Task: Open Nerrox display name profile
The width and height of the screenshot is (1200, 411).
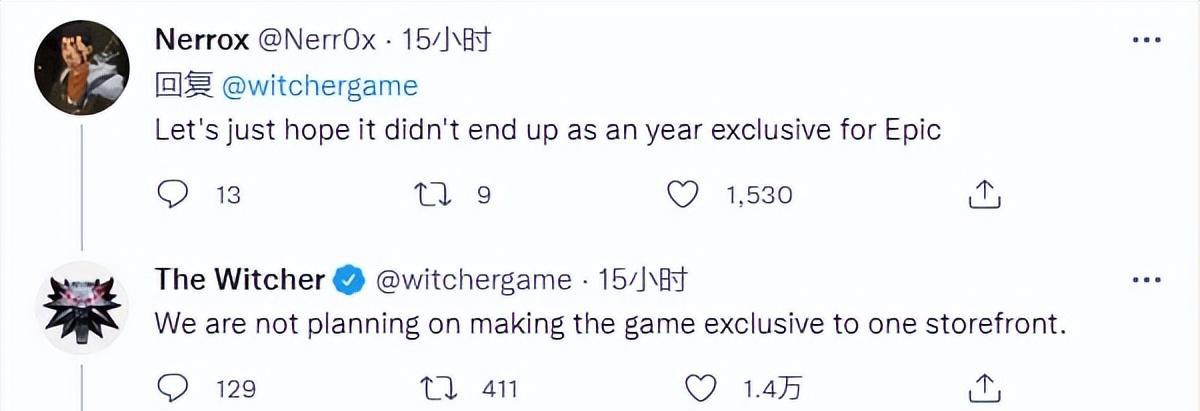Action: [x=203, y=41]
